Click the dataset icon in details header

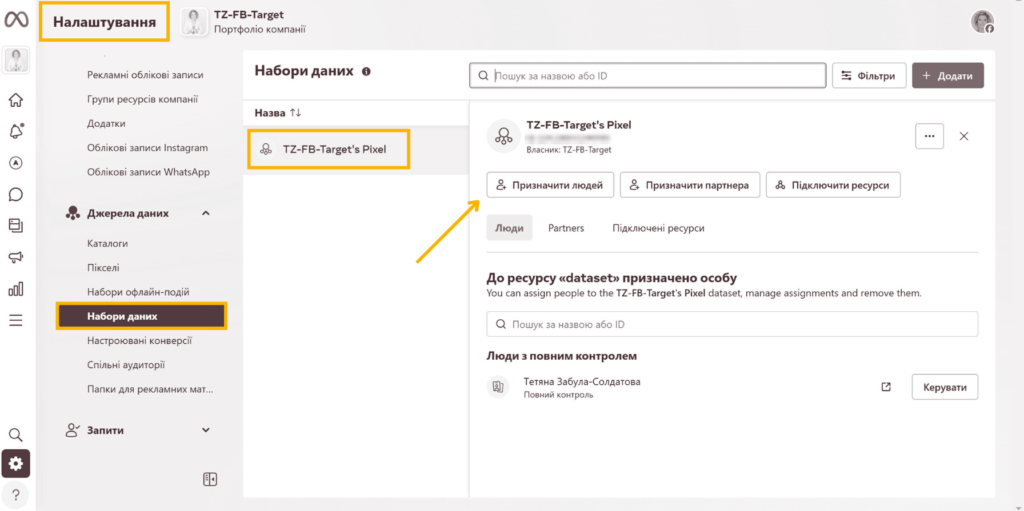[x=503, y=136]
